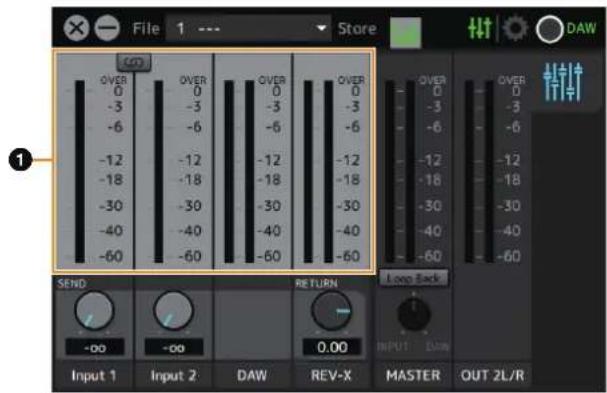This screenshot has width=607, height=393.
Task: Open the gear settings icon
Action: (515, 28)
